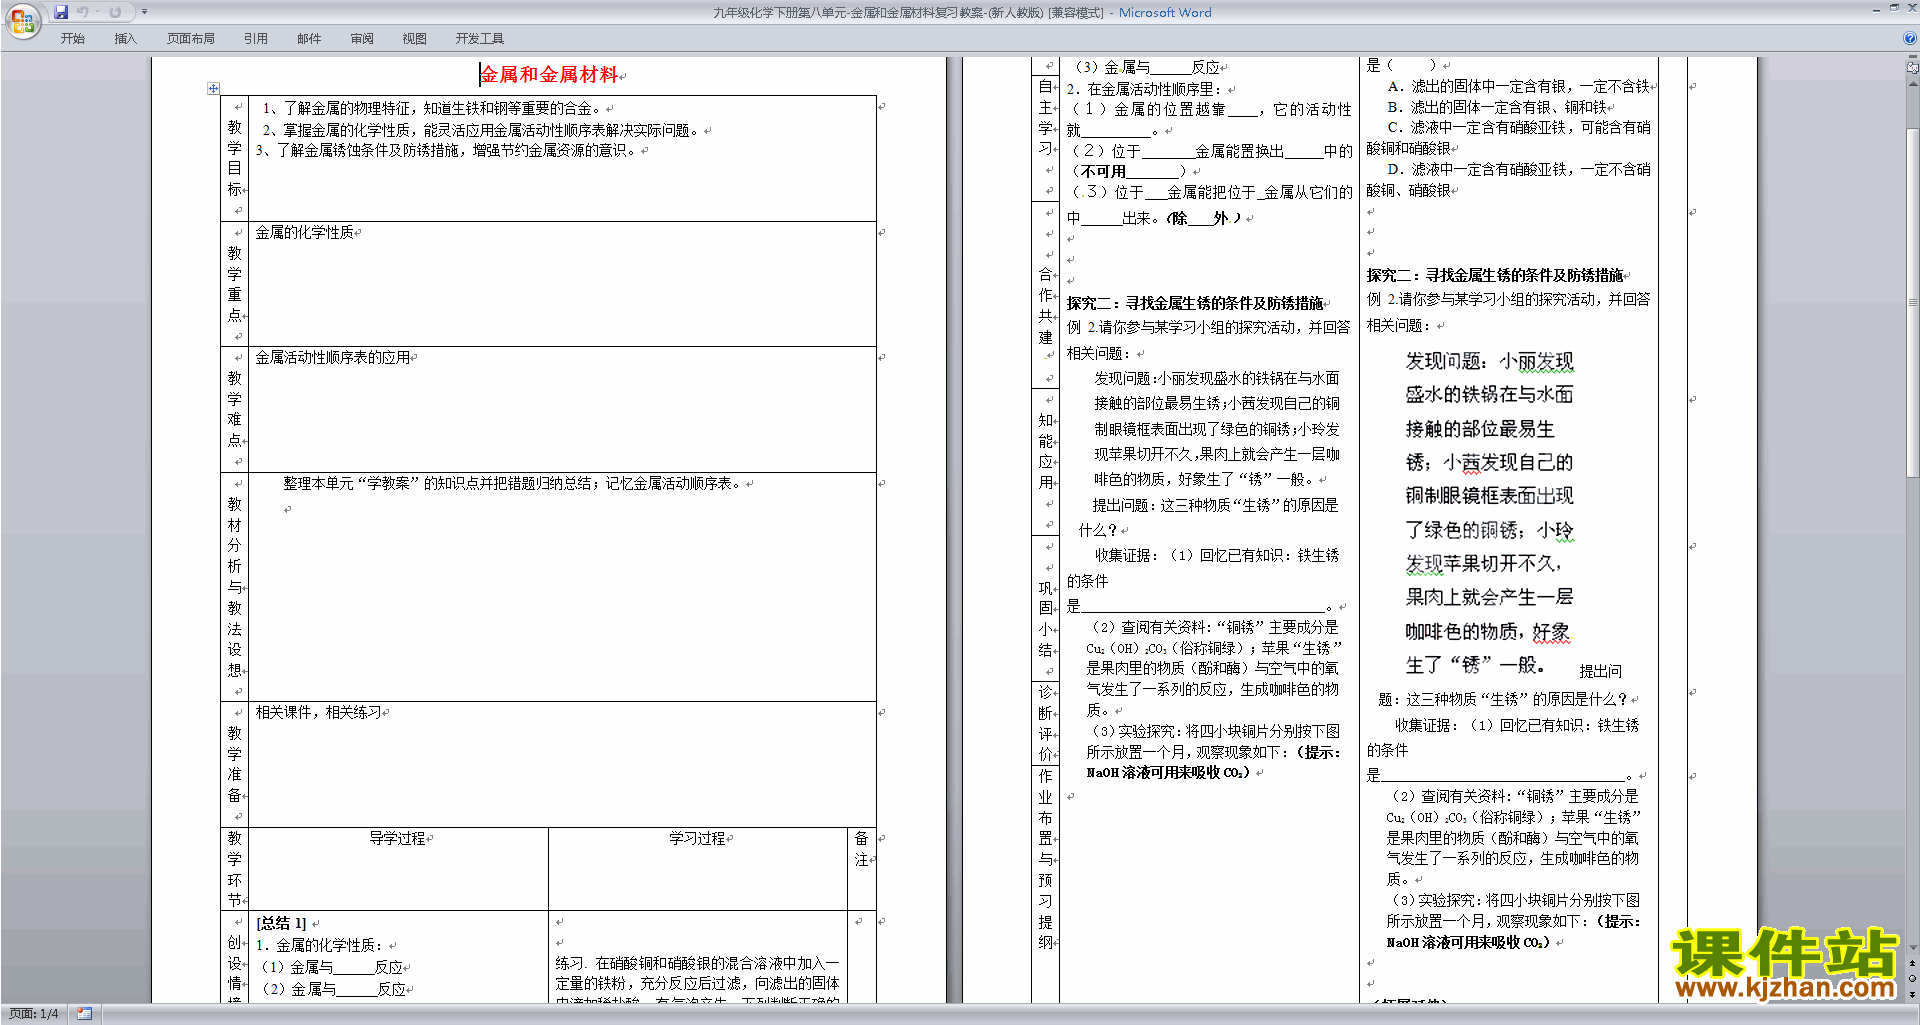Go to previous page button
Image resolution: width=1920 pixels, height=1025 pixels.
click(x=1913, y=964)
